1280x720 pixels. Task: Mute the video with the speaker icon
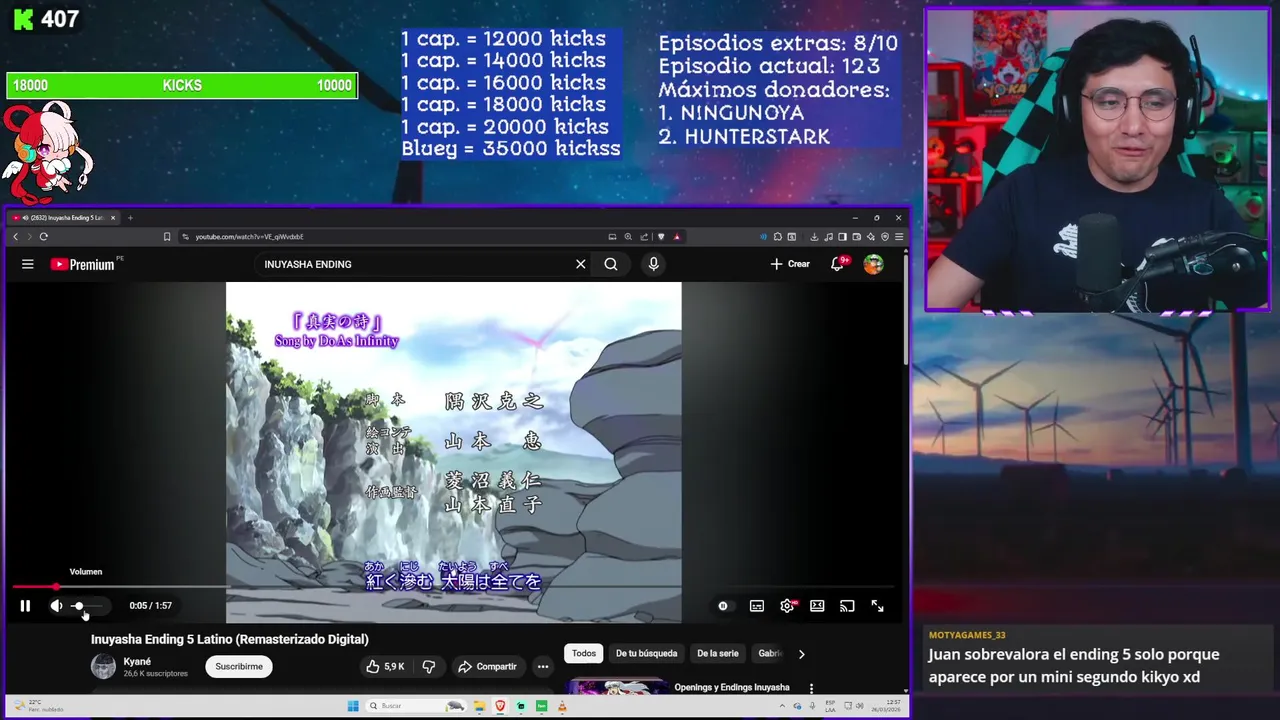click(56, 606)
